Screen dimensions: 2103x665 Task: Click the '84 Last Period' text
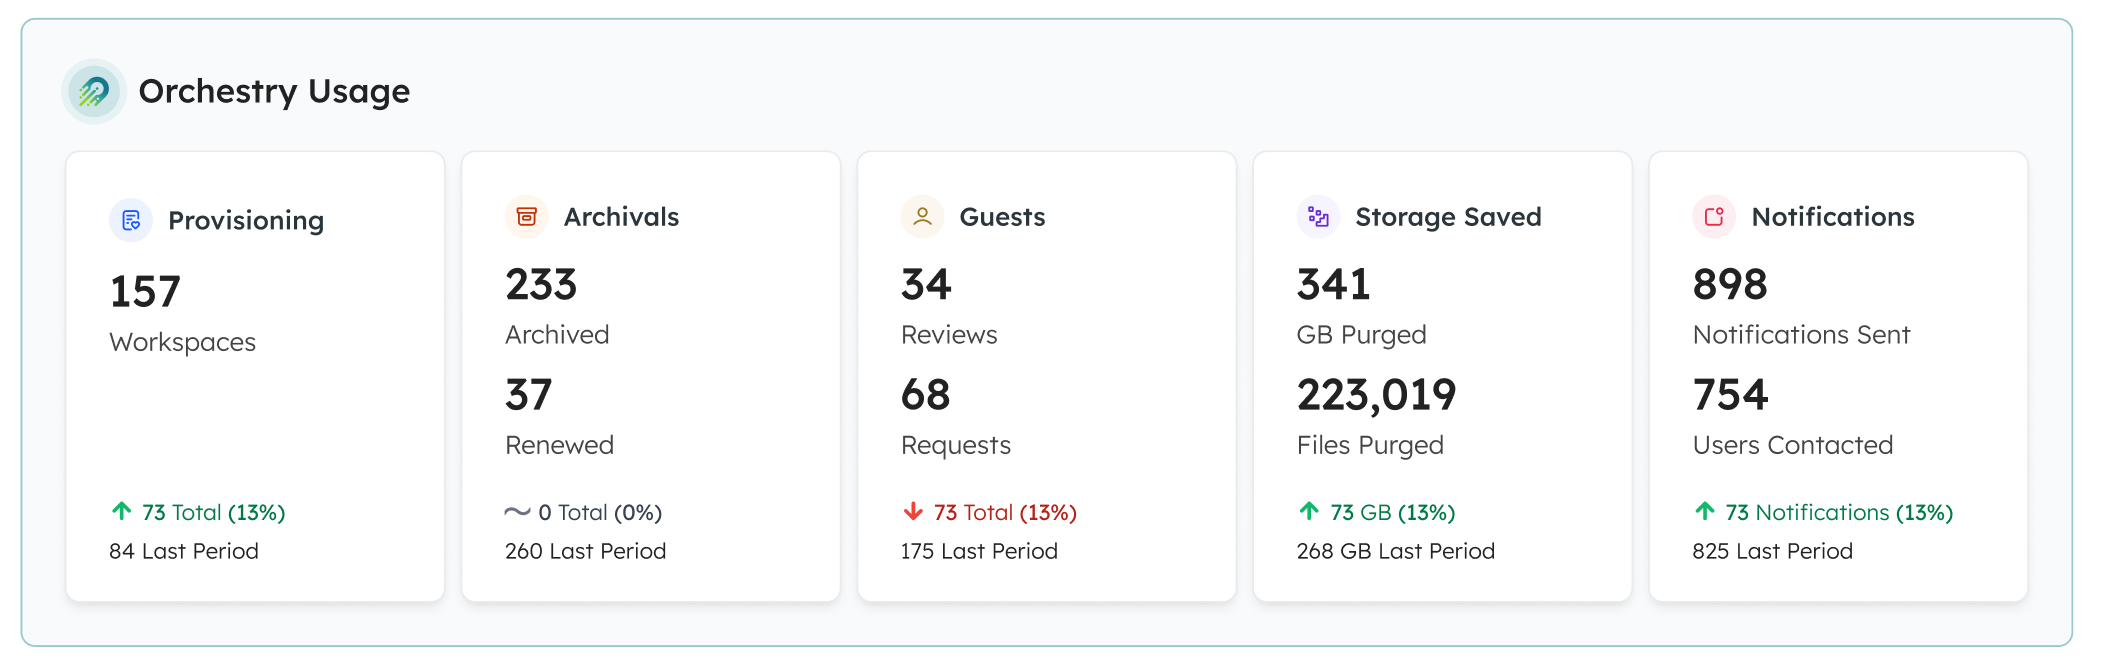pos(184,551)
